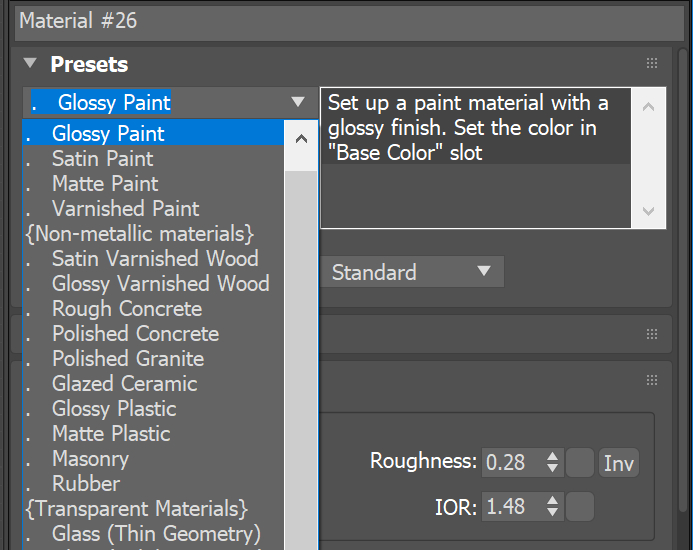The image size is (693, 550).
Task: Pick the Matte Plastic preset
Action: tap(153, 433)
